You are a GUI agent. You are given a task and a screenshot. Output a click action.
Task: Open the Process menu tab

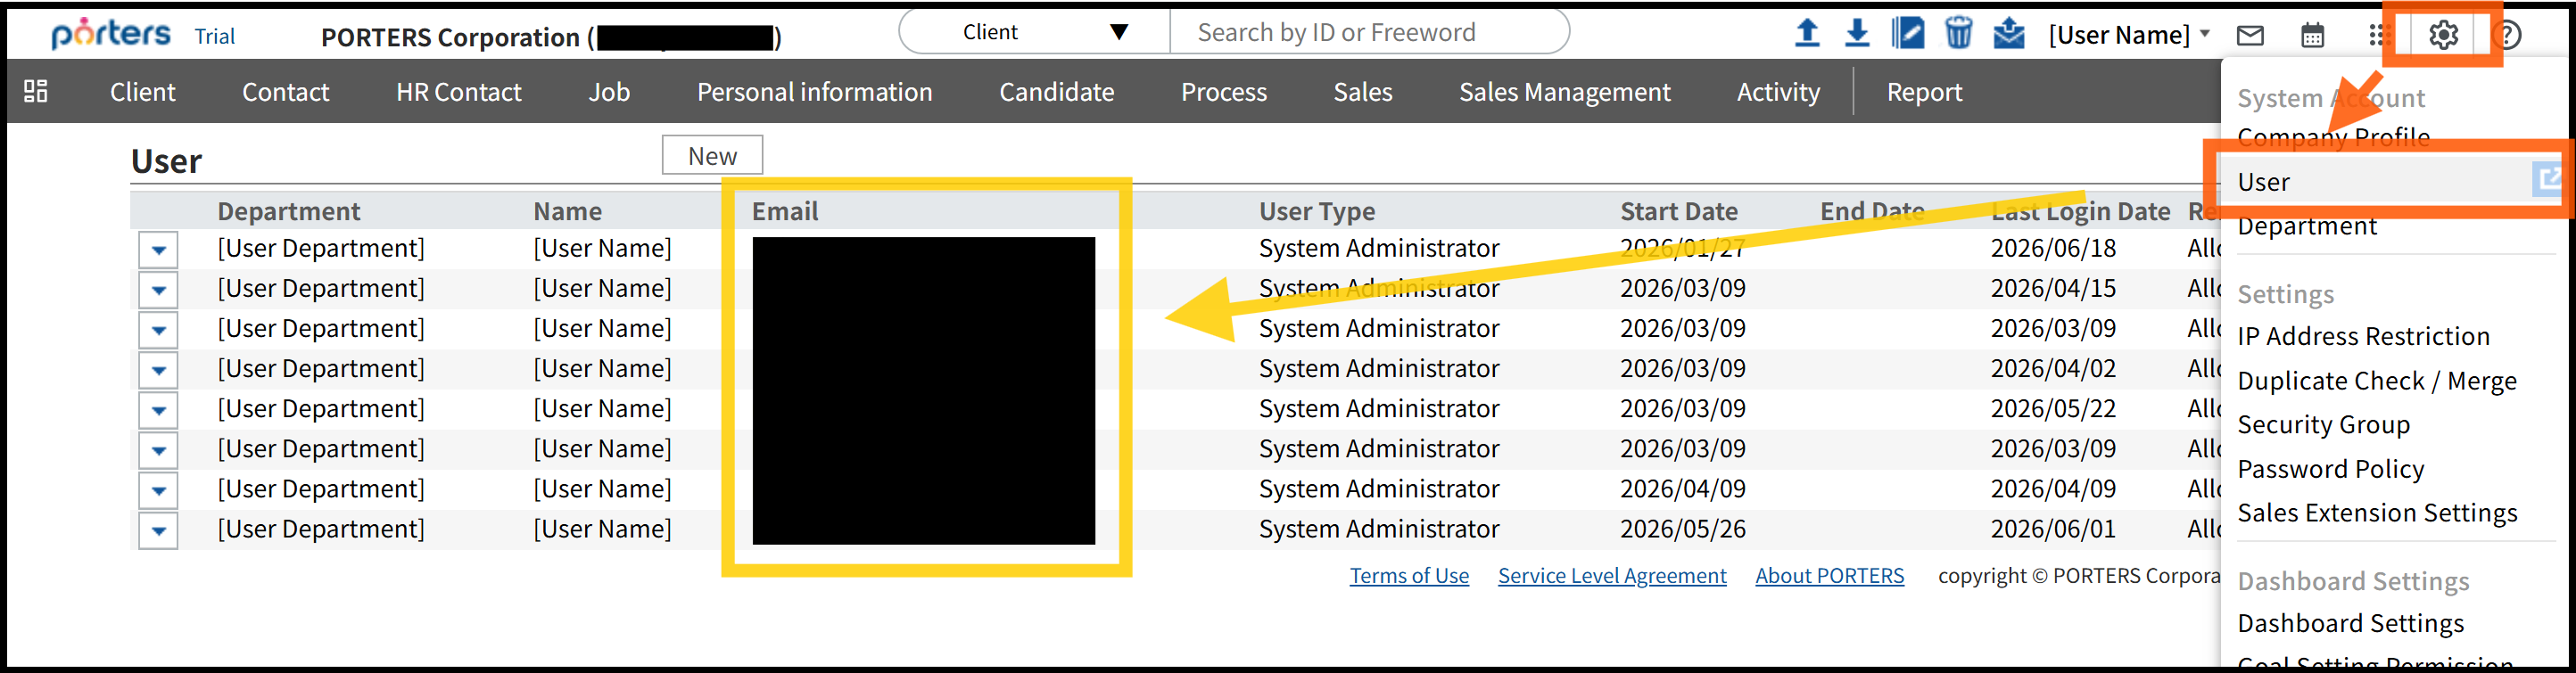(1223, 92)
